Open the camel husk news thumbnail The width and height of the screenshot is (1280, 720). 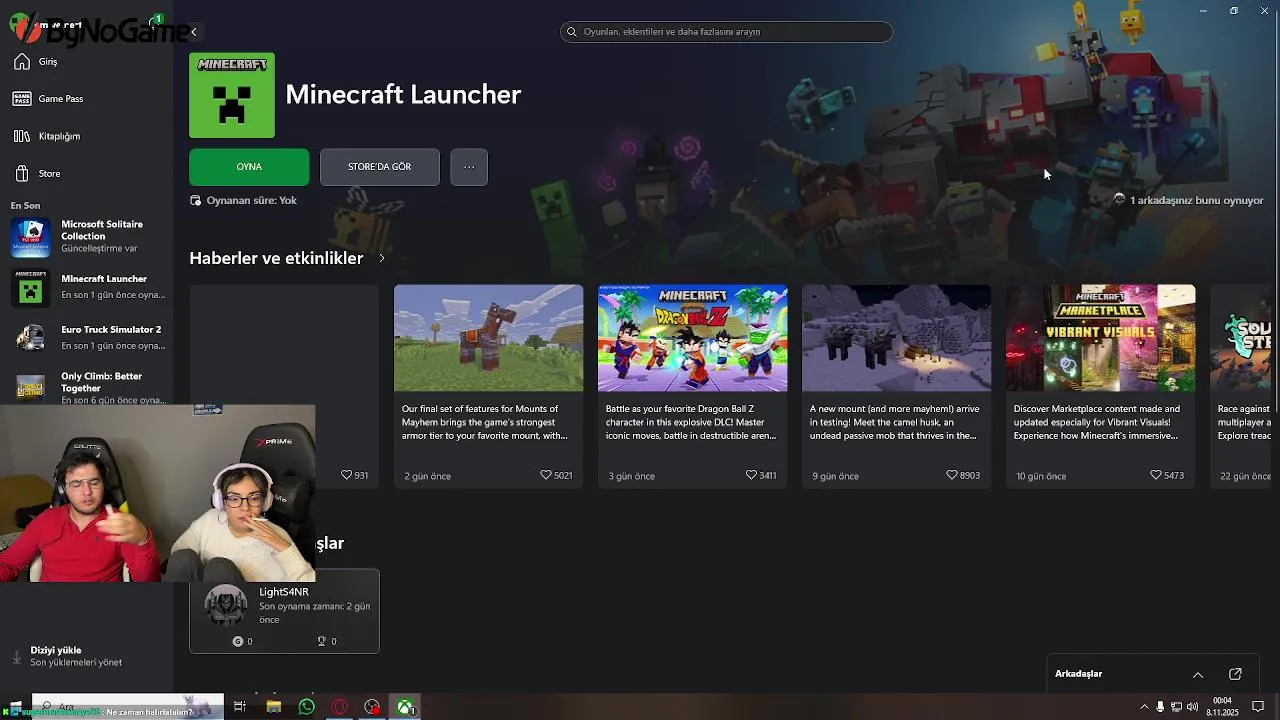point(896,338)
